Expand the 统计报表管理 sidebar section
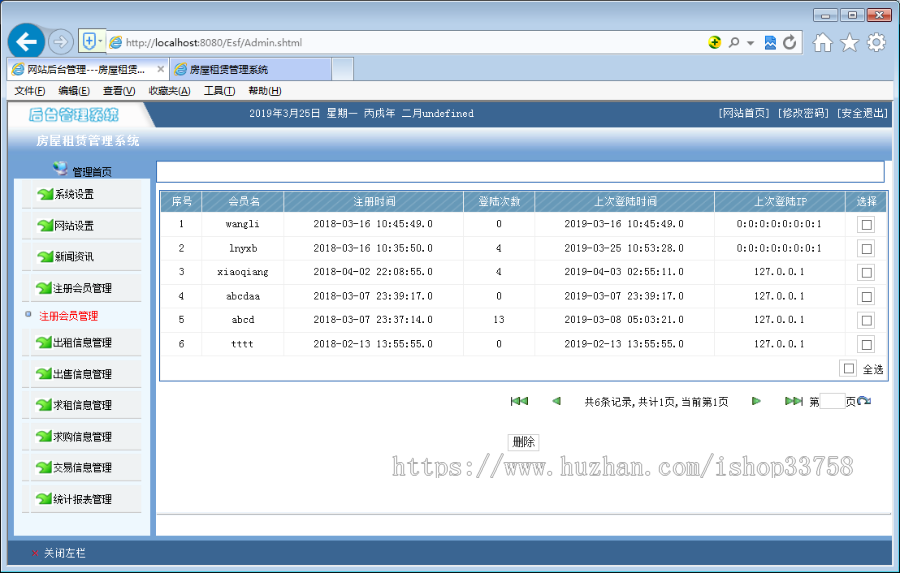The width and height of the screenshot is (900, 573). point(82,499)
